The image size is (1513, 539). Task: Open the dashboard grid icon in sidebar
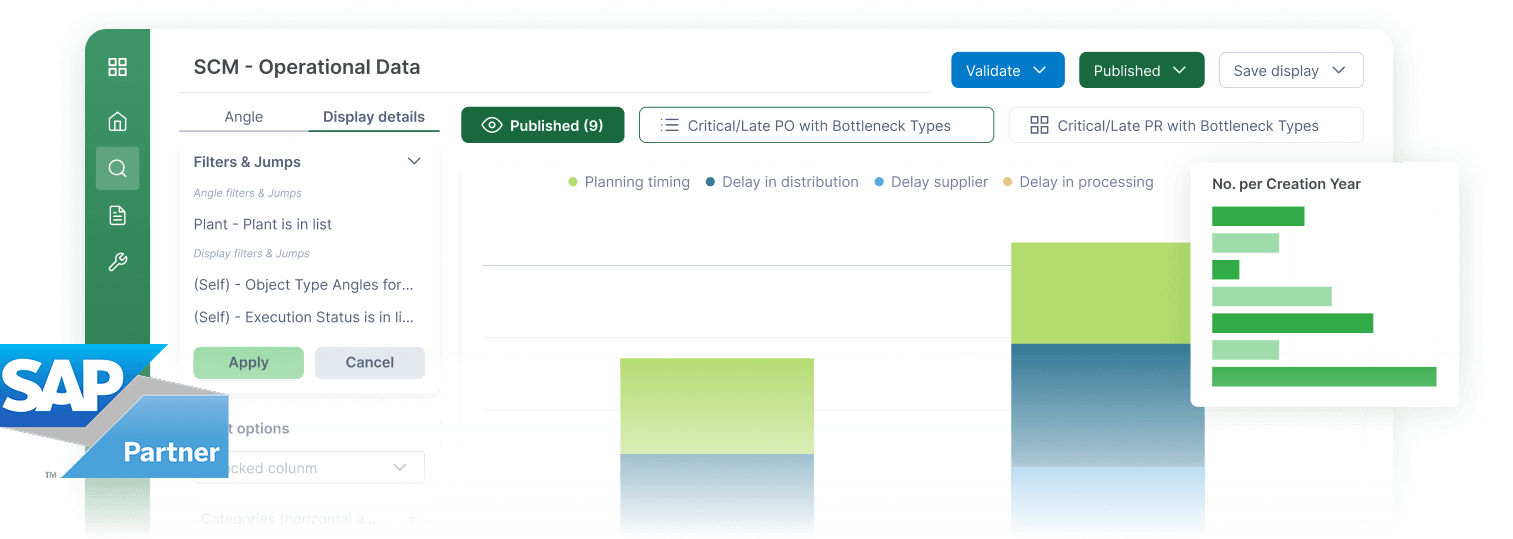[x=117, y=67]
